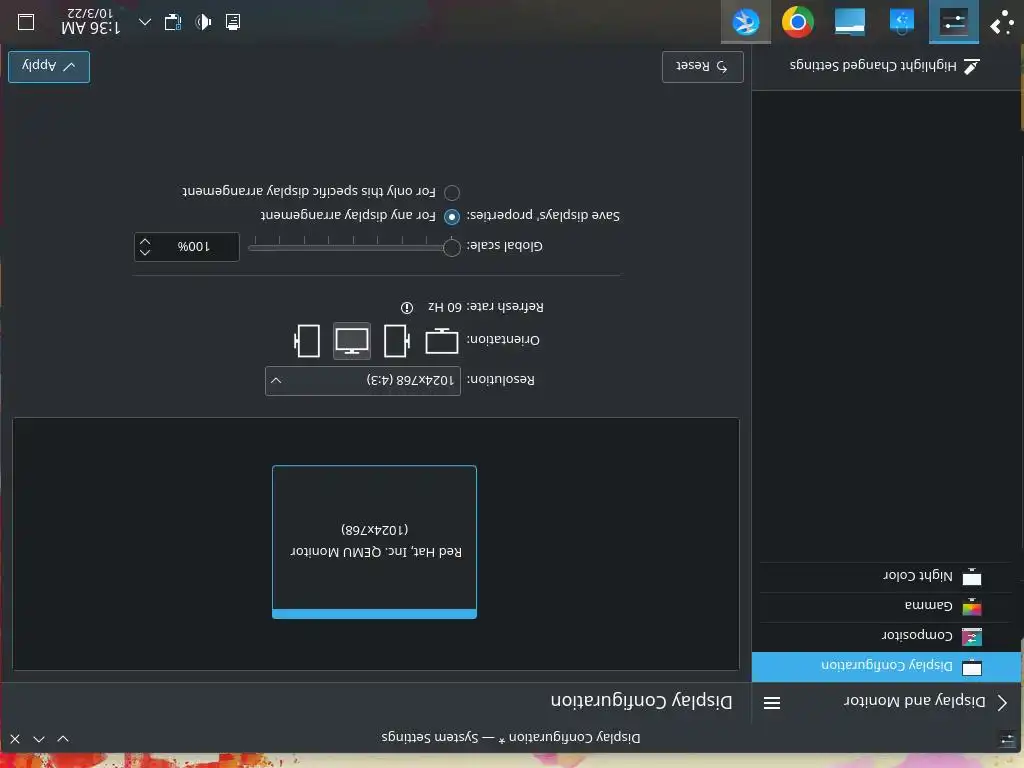The width and height of the screenshot is (1024, 768).
Task: Open the volume control in the system tray
Action: pyautogui.click(x=204, y=22)
